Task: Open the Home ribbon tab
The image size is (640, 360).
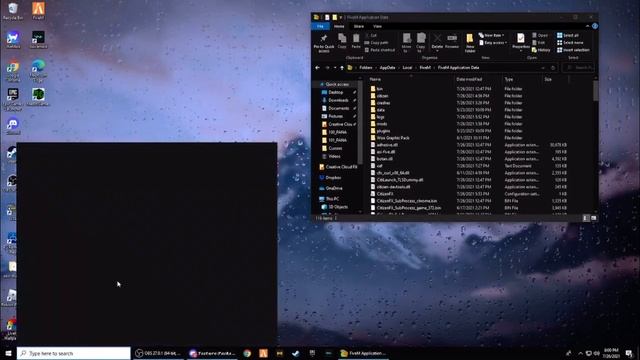Action: (339, 27)
